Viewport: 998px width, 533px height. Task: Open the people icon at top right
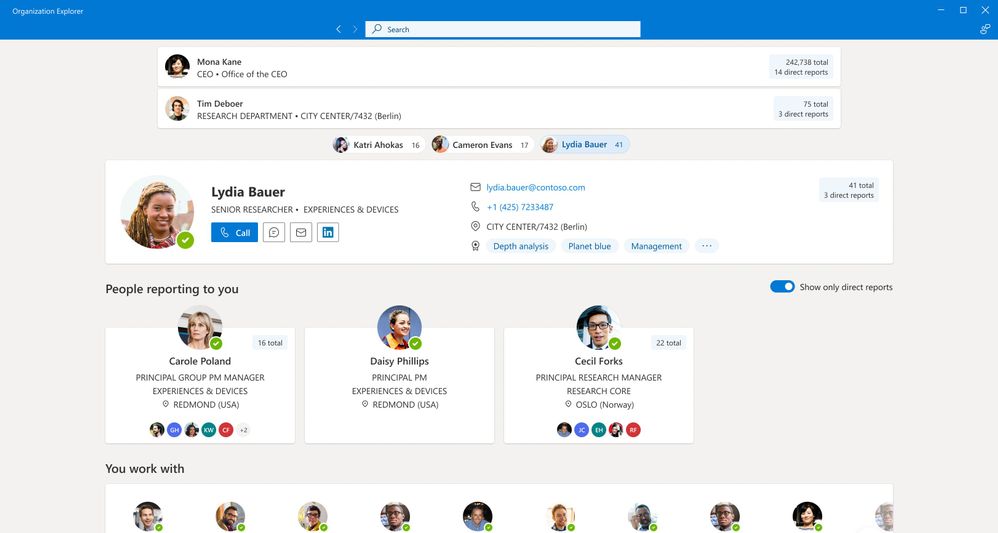point(985,29)
